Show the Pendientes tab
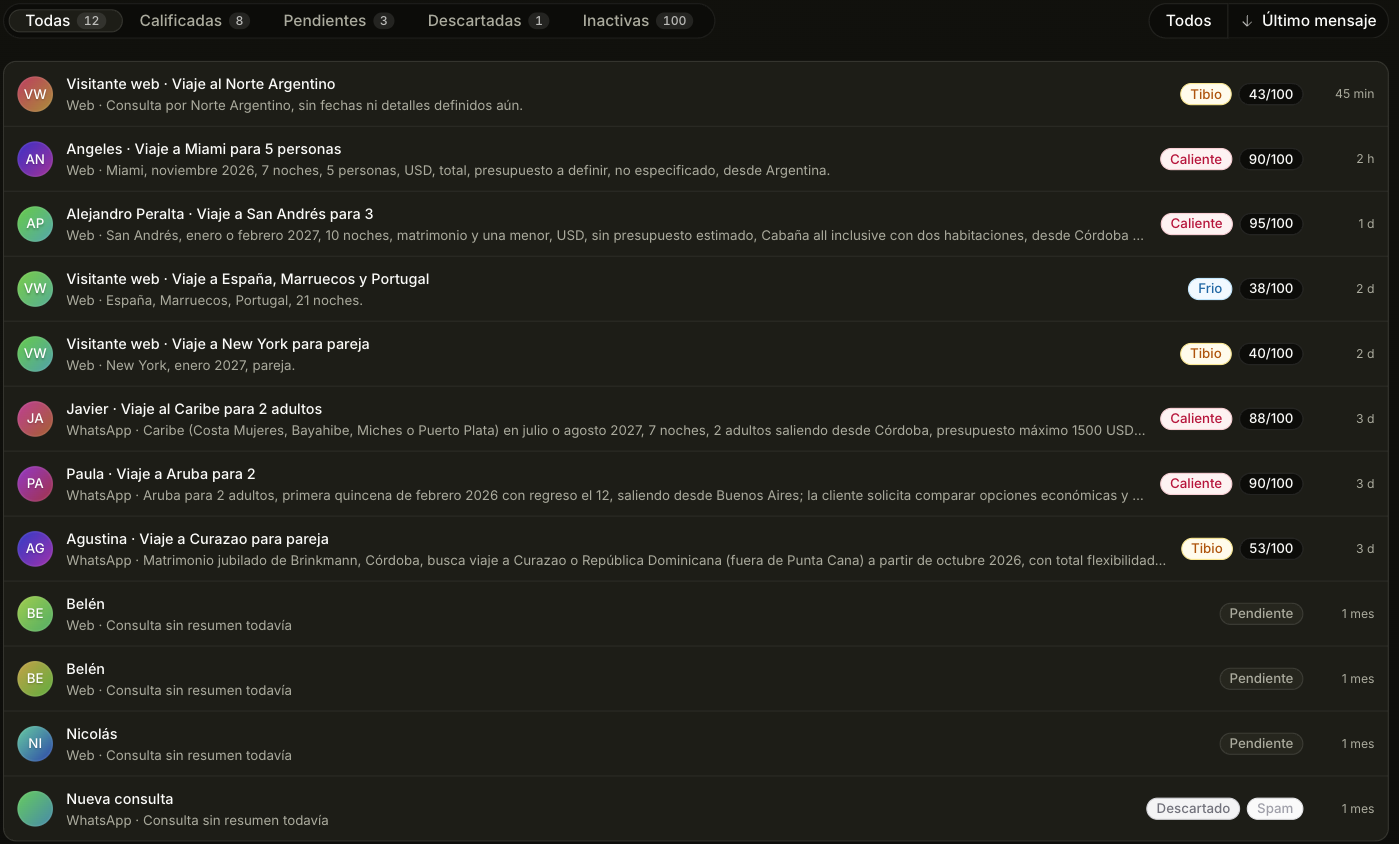 [x=338, y=21]
